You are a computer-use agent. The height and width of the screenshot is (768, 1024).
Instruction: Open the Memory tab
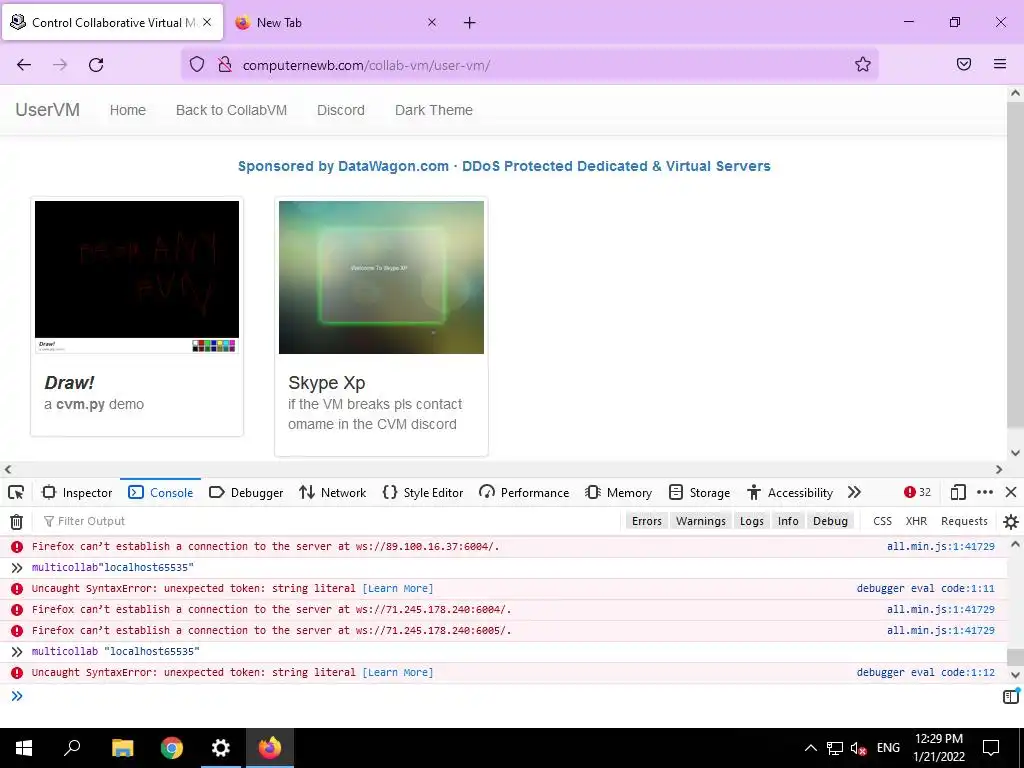pyautogui.click(x=618, y=492)
